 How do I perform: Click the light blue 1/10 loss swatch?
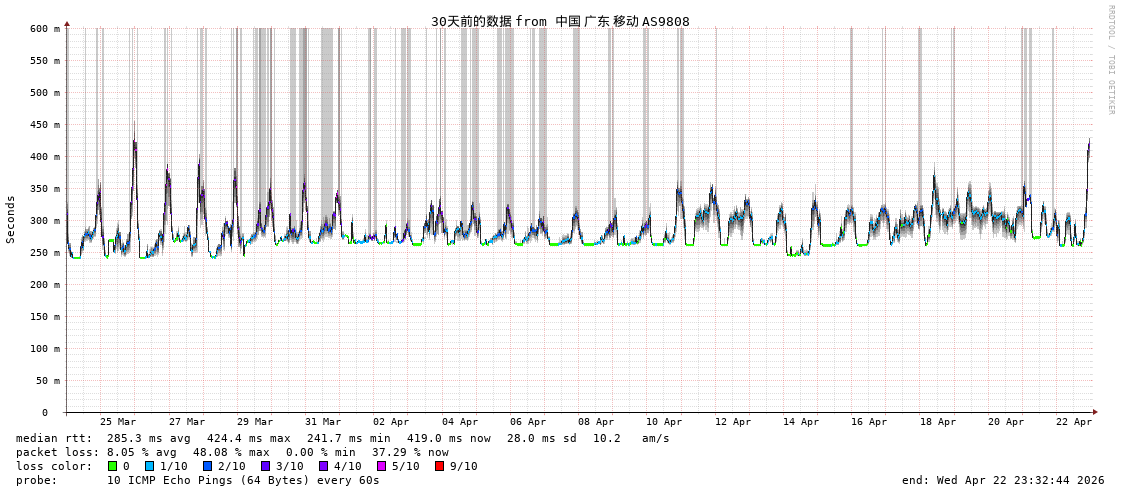[x=149, y=466]
